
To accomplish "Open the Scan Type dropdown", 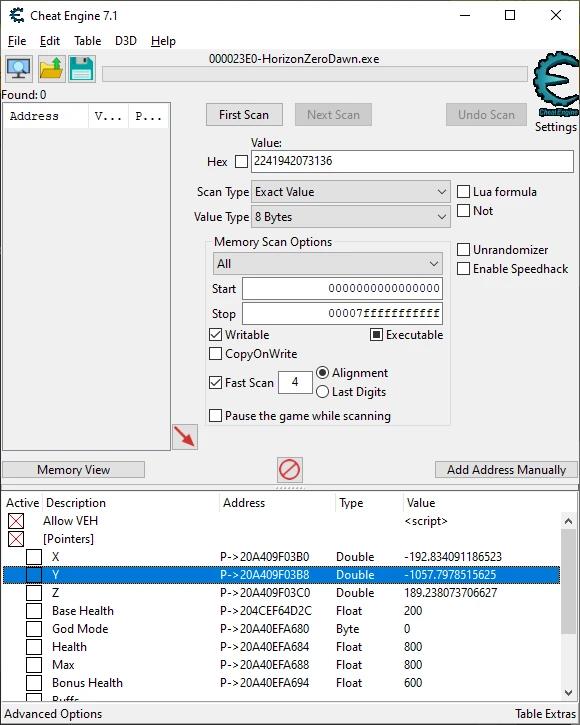I will tap(351, 191).
